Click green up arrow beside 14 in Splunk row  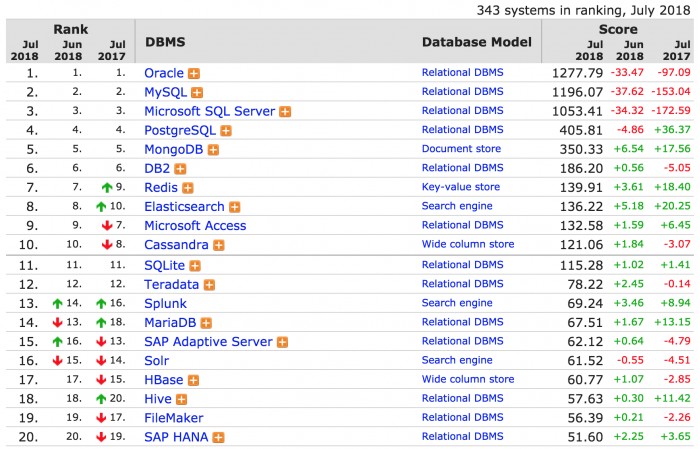57,304
